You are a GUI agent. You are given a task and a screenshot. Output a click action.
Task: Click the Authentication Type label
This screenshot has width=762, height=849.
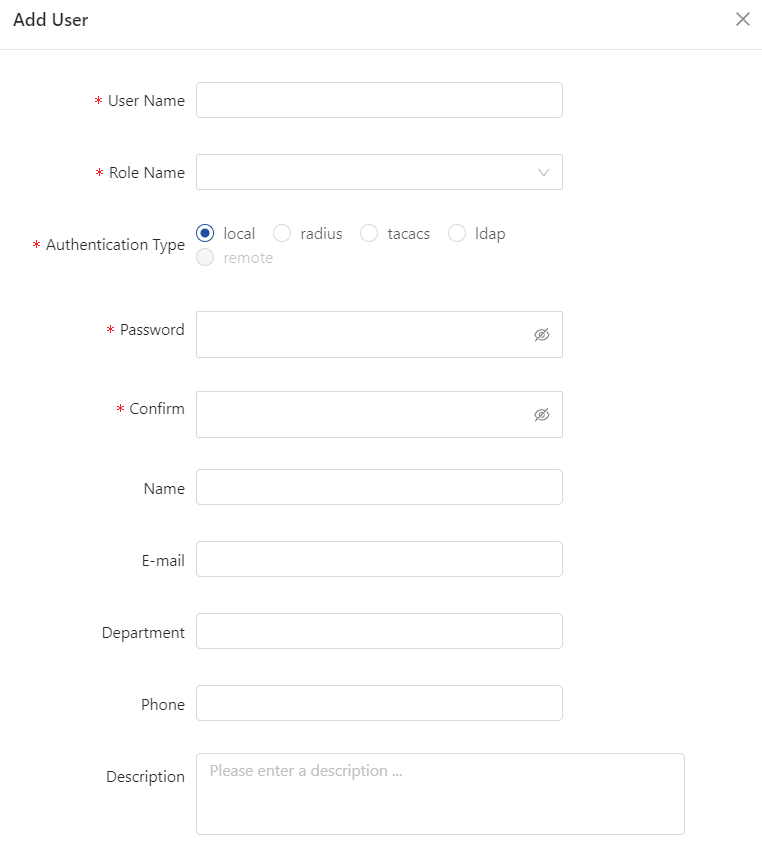(115, 245)
